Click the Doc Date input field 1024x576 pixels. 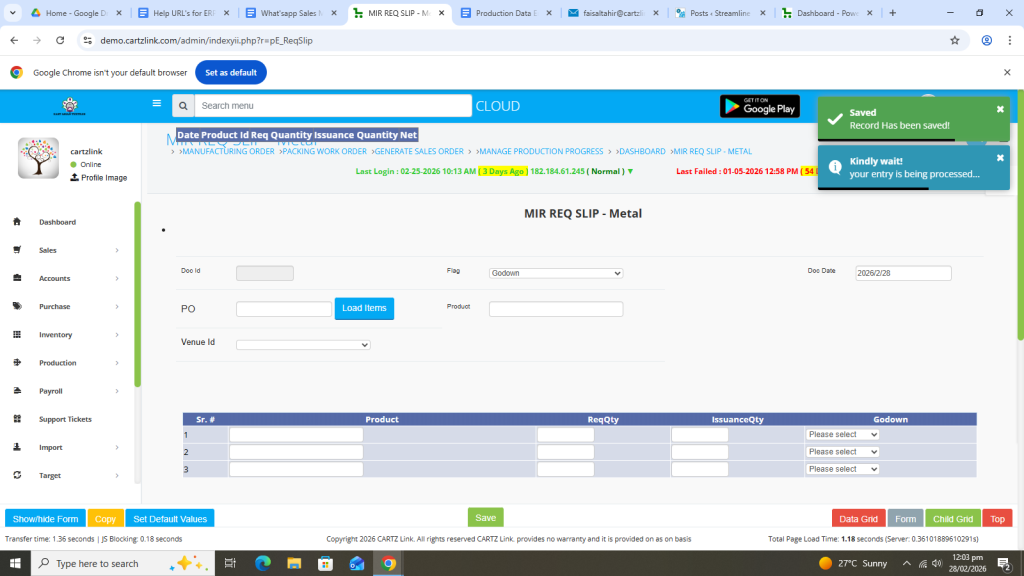coord(903,273)
